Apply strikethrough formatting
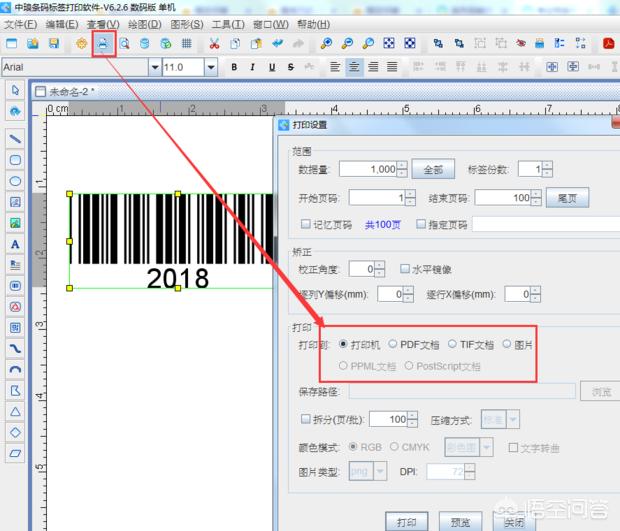 click(291, 67)
